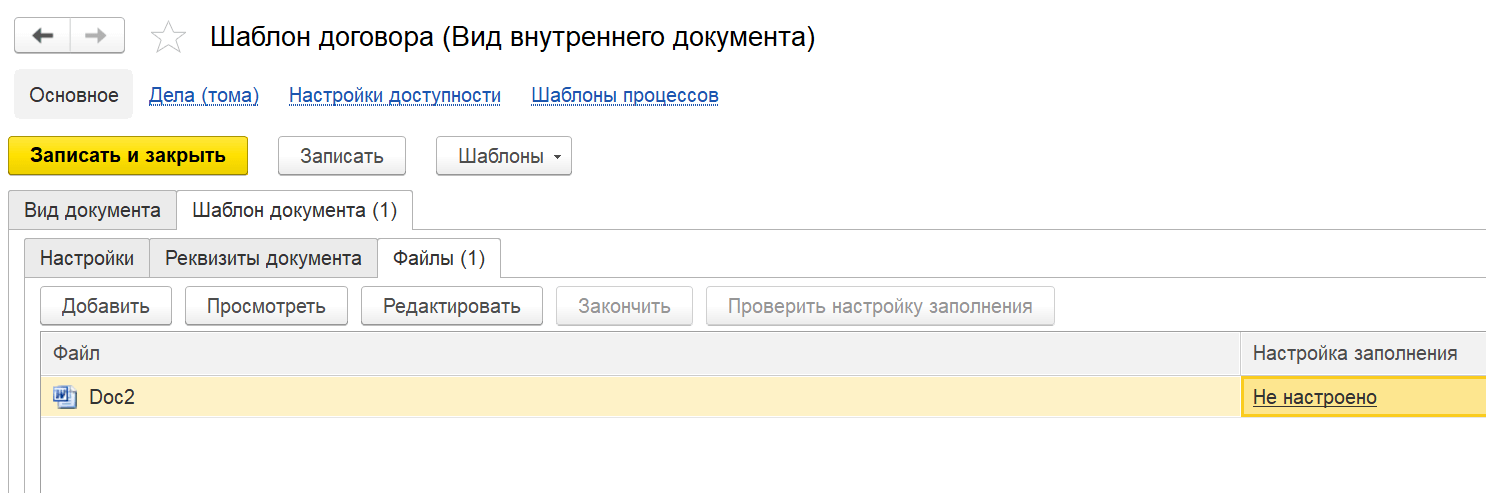Open Шаблоны процессов link
Screen dimensions: 1486x493
point(624,95)
